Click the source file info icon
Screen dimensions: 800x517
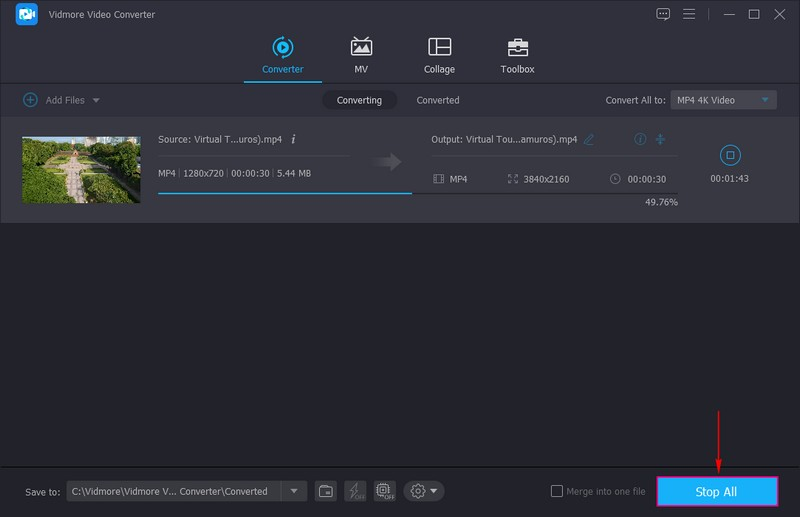point(293,139)
